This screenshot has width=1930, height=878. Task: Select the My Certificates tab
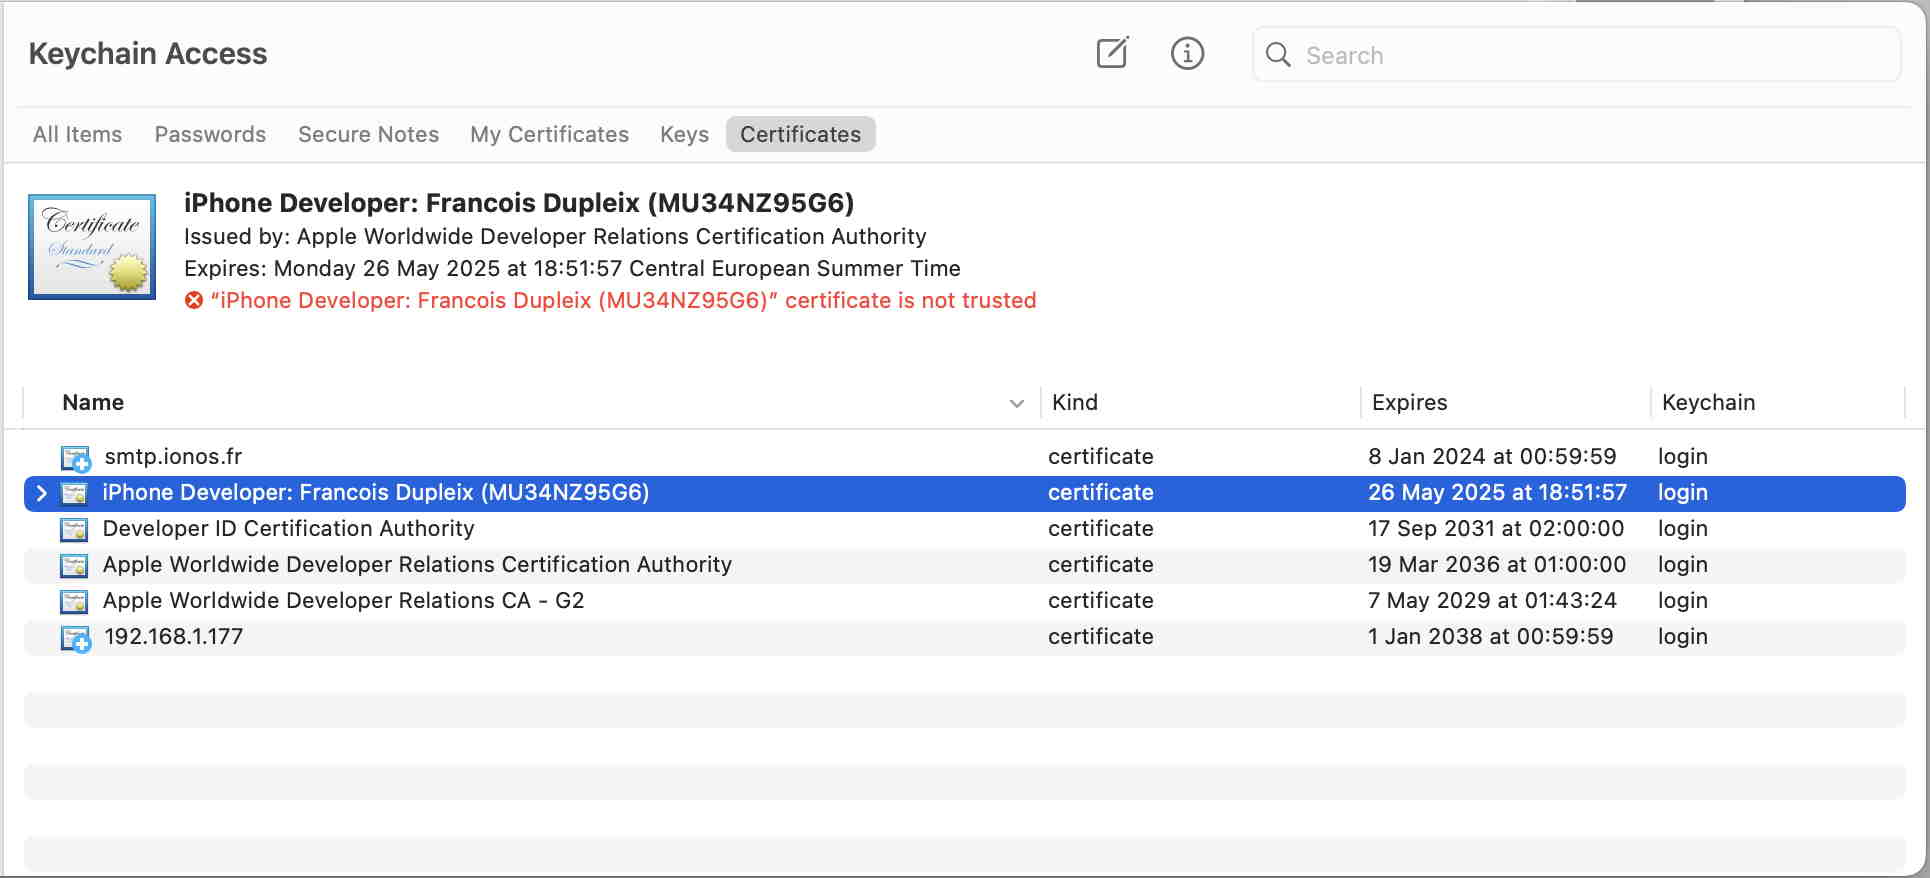pyautogui.click(x=549, y=134)
